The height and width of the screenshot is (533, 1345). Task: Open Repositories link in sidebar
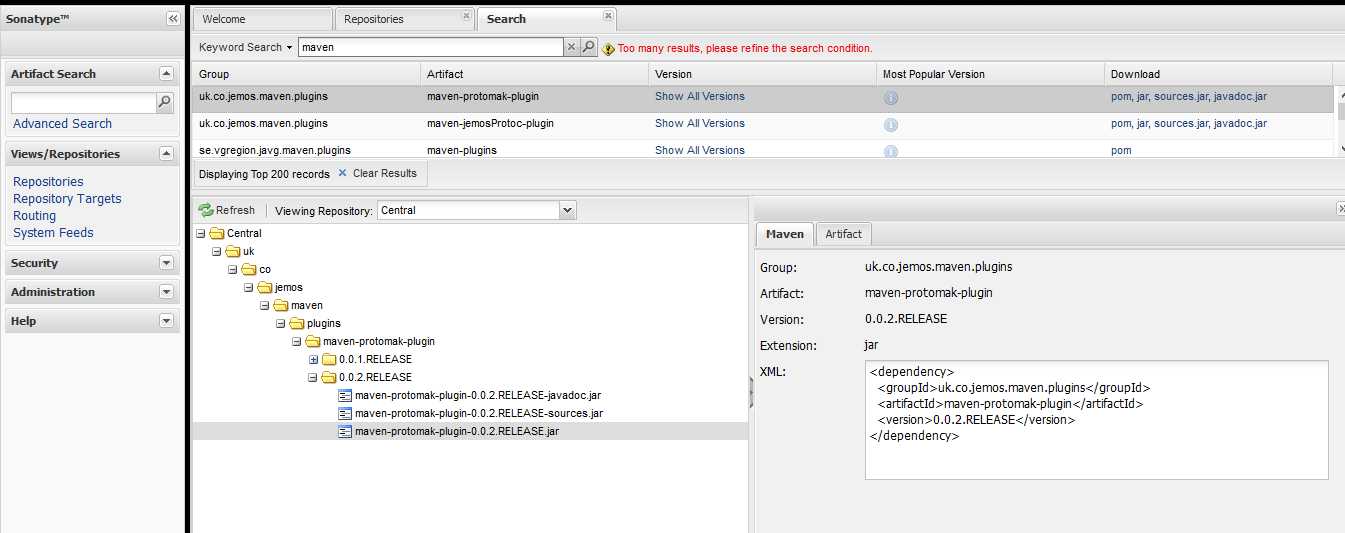click(48, 182)
